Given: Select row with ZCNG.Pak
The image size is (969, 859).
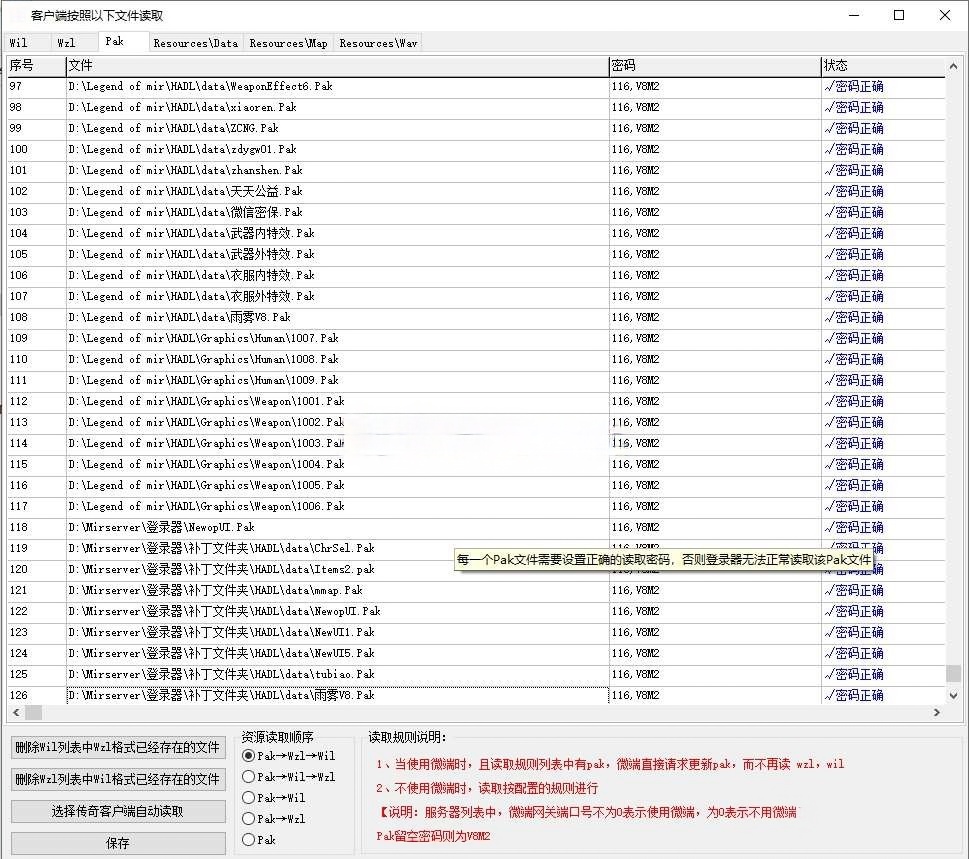Looking at the screenshot, I should (x=476, y=129).
